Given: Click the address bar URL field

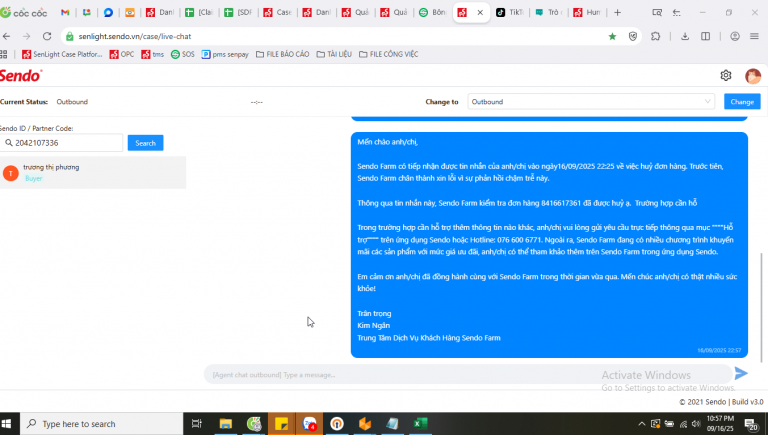Looking at the screenshot, I should 338,36.
